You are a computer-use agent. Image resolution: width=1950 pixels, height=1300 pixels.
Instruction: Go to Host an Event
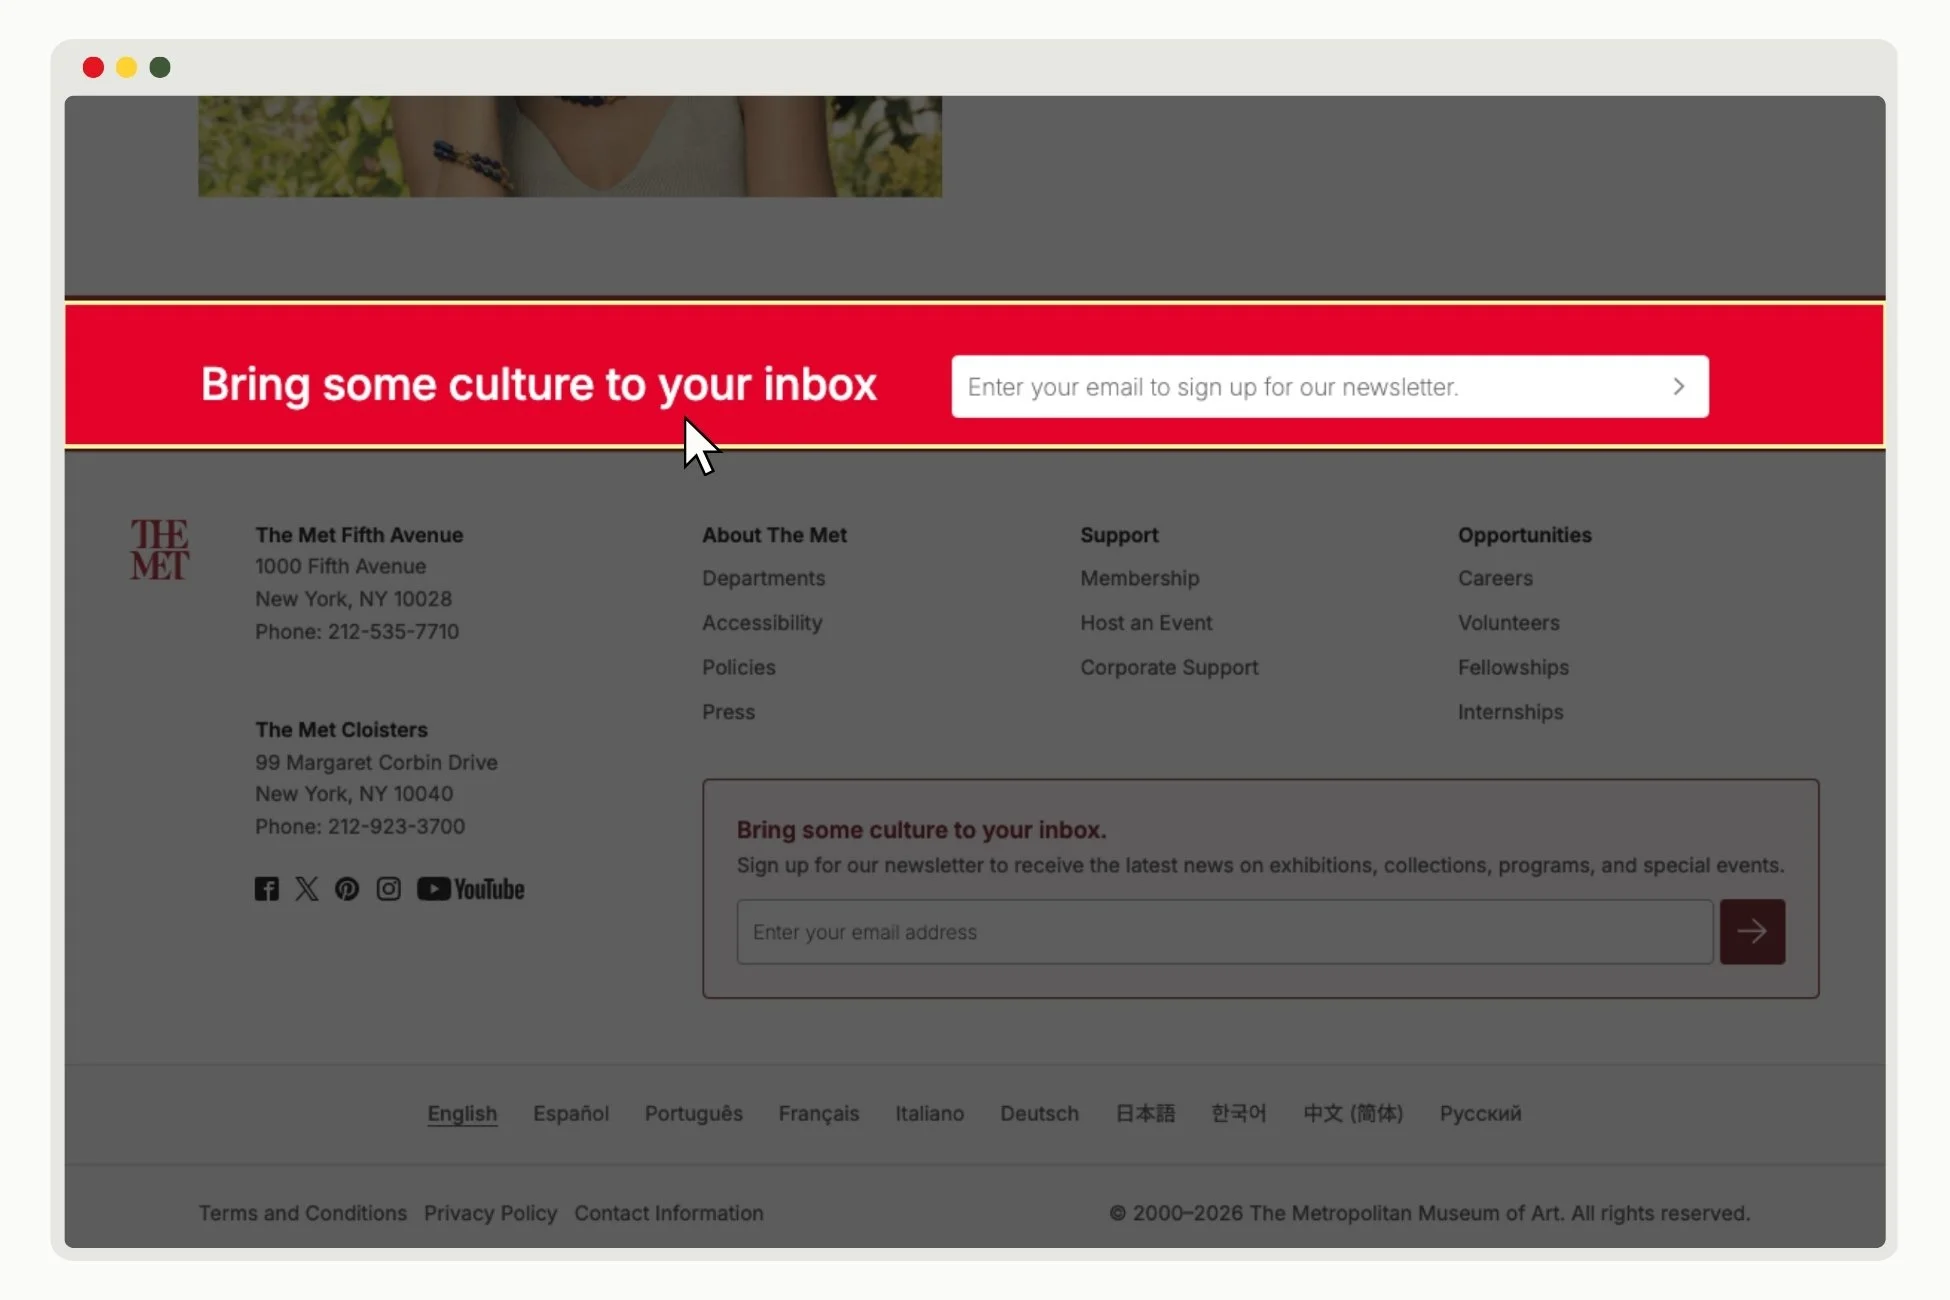pos(1146,622)
